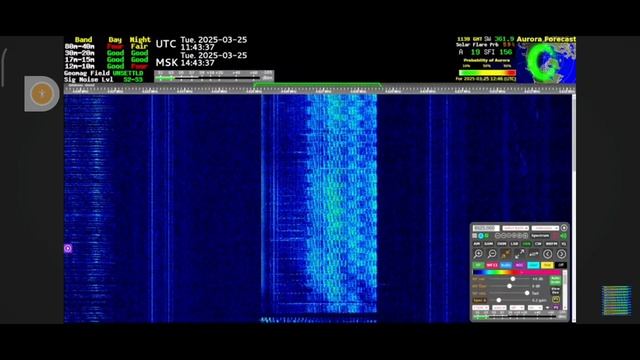This screenshot has width=640, height=360.
Task: Click the zoom to band icon
Action: [533, 254]
